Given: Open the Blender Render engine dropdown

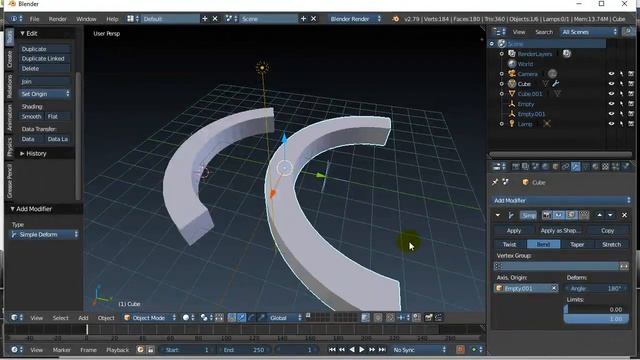Looking at the screenshot, I should (355, 19).
